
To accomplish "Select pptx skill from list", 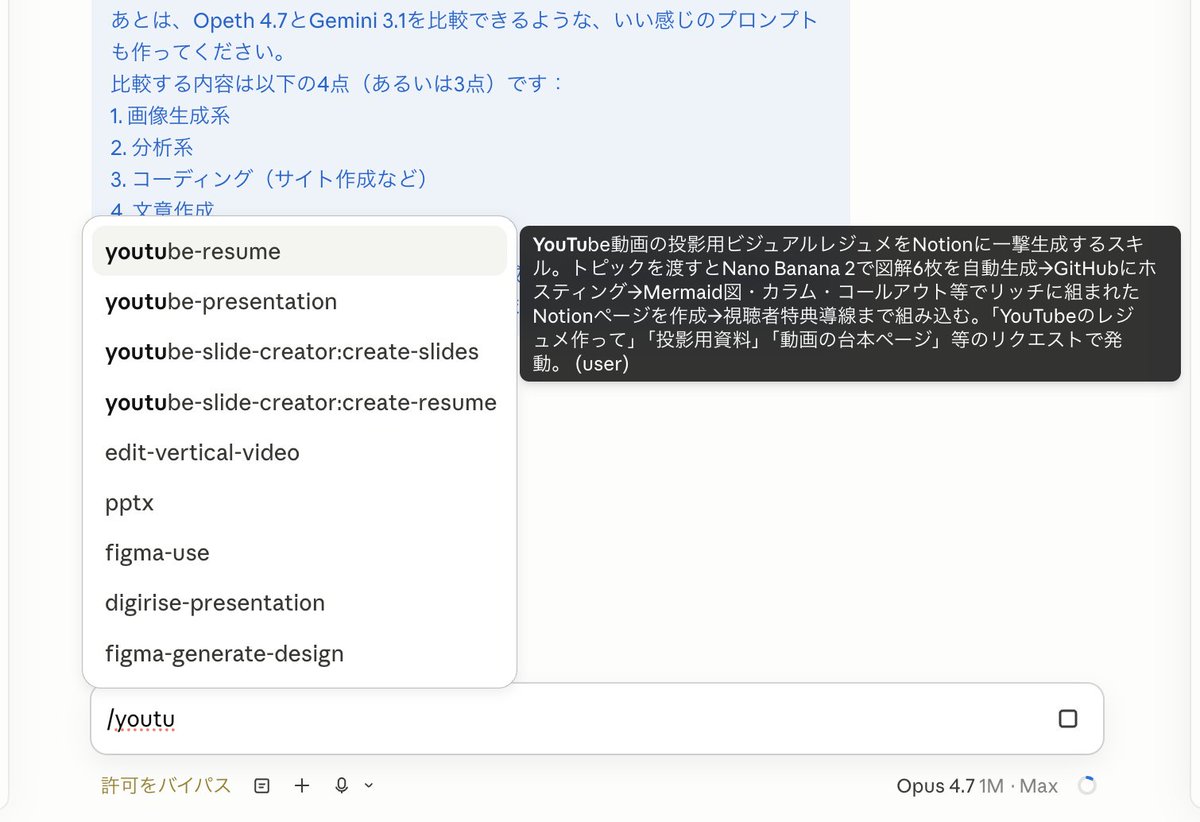I will [299, 502].
